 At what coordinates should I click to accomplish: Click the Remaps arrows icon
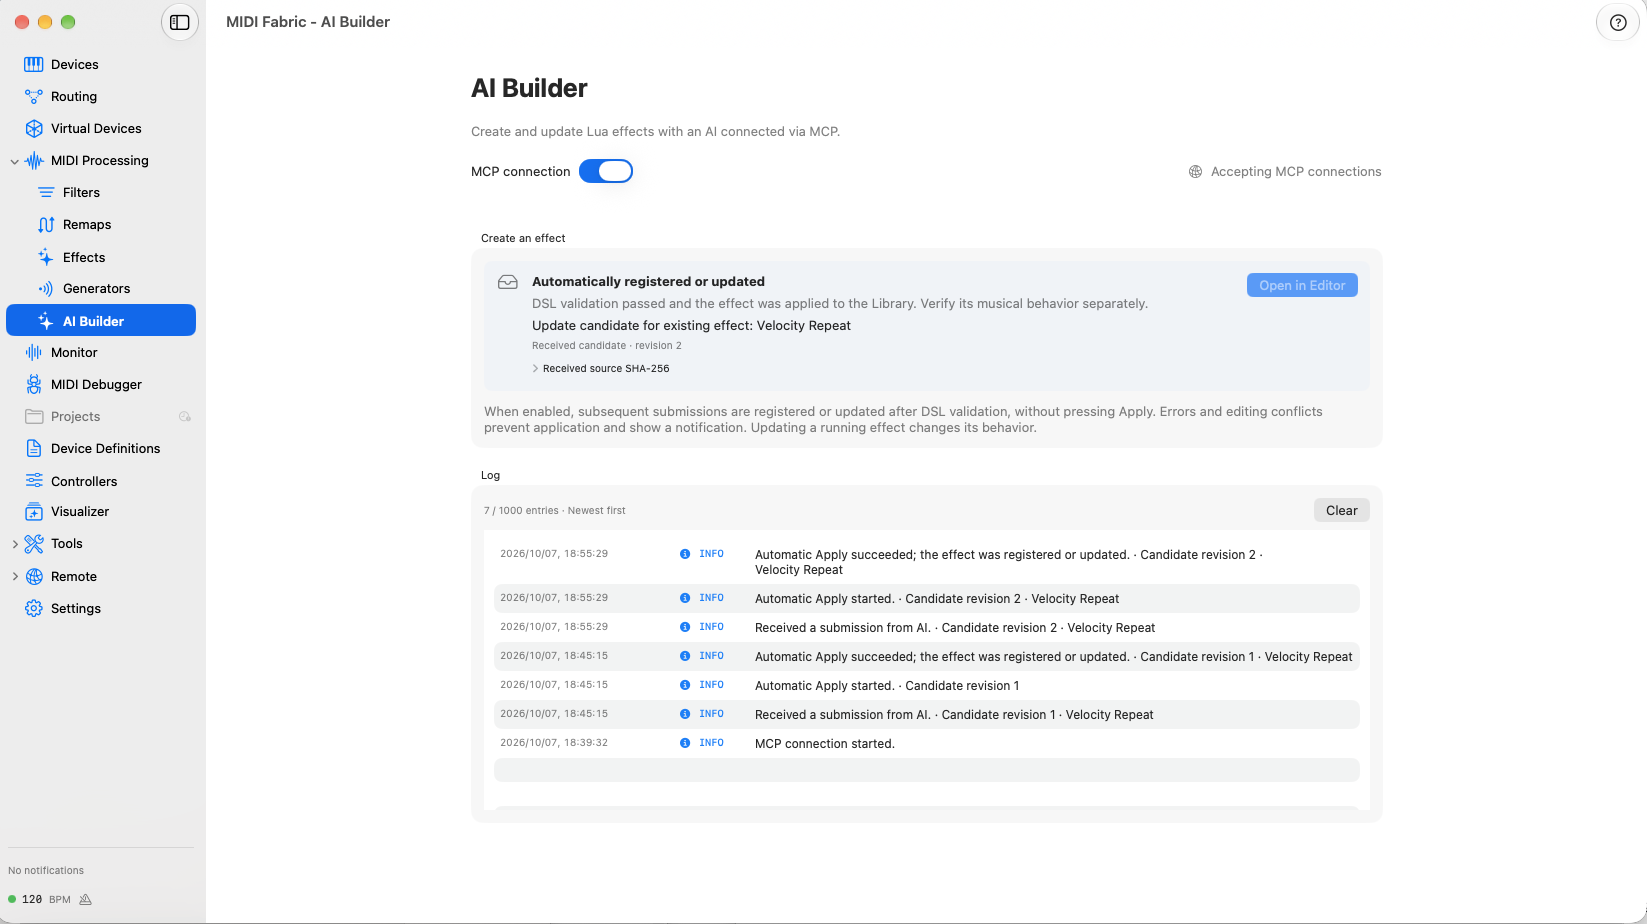click(x=46, y=224)
